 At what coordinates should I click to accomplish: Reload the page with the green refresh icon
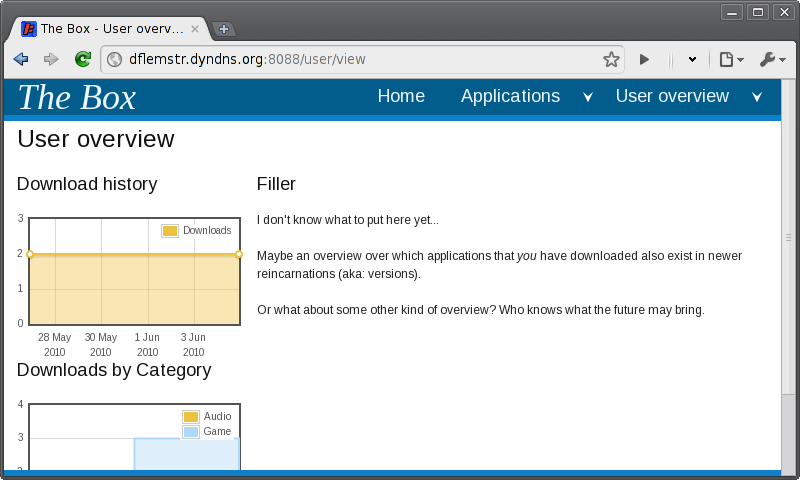click(83, 60)
